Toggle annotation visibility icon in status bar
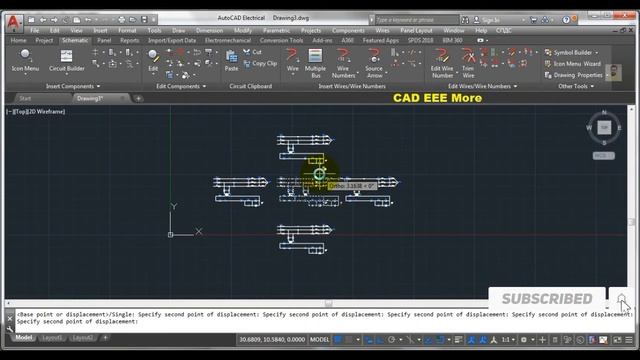The height and width of the screenshot is (360, 640). [471, 340]
